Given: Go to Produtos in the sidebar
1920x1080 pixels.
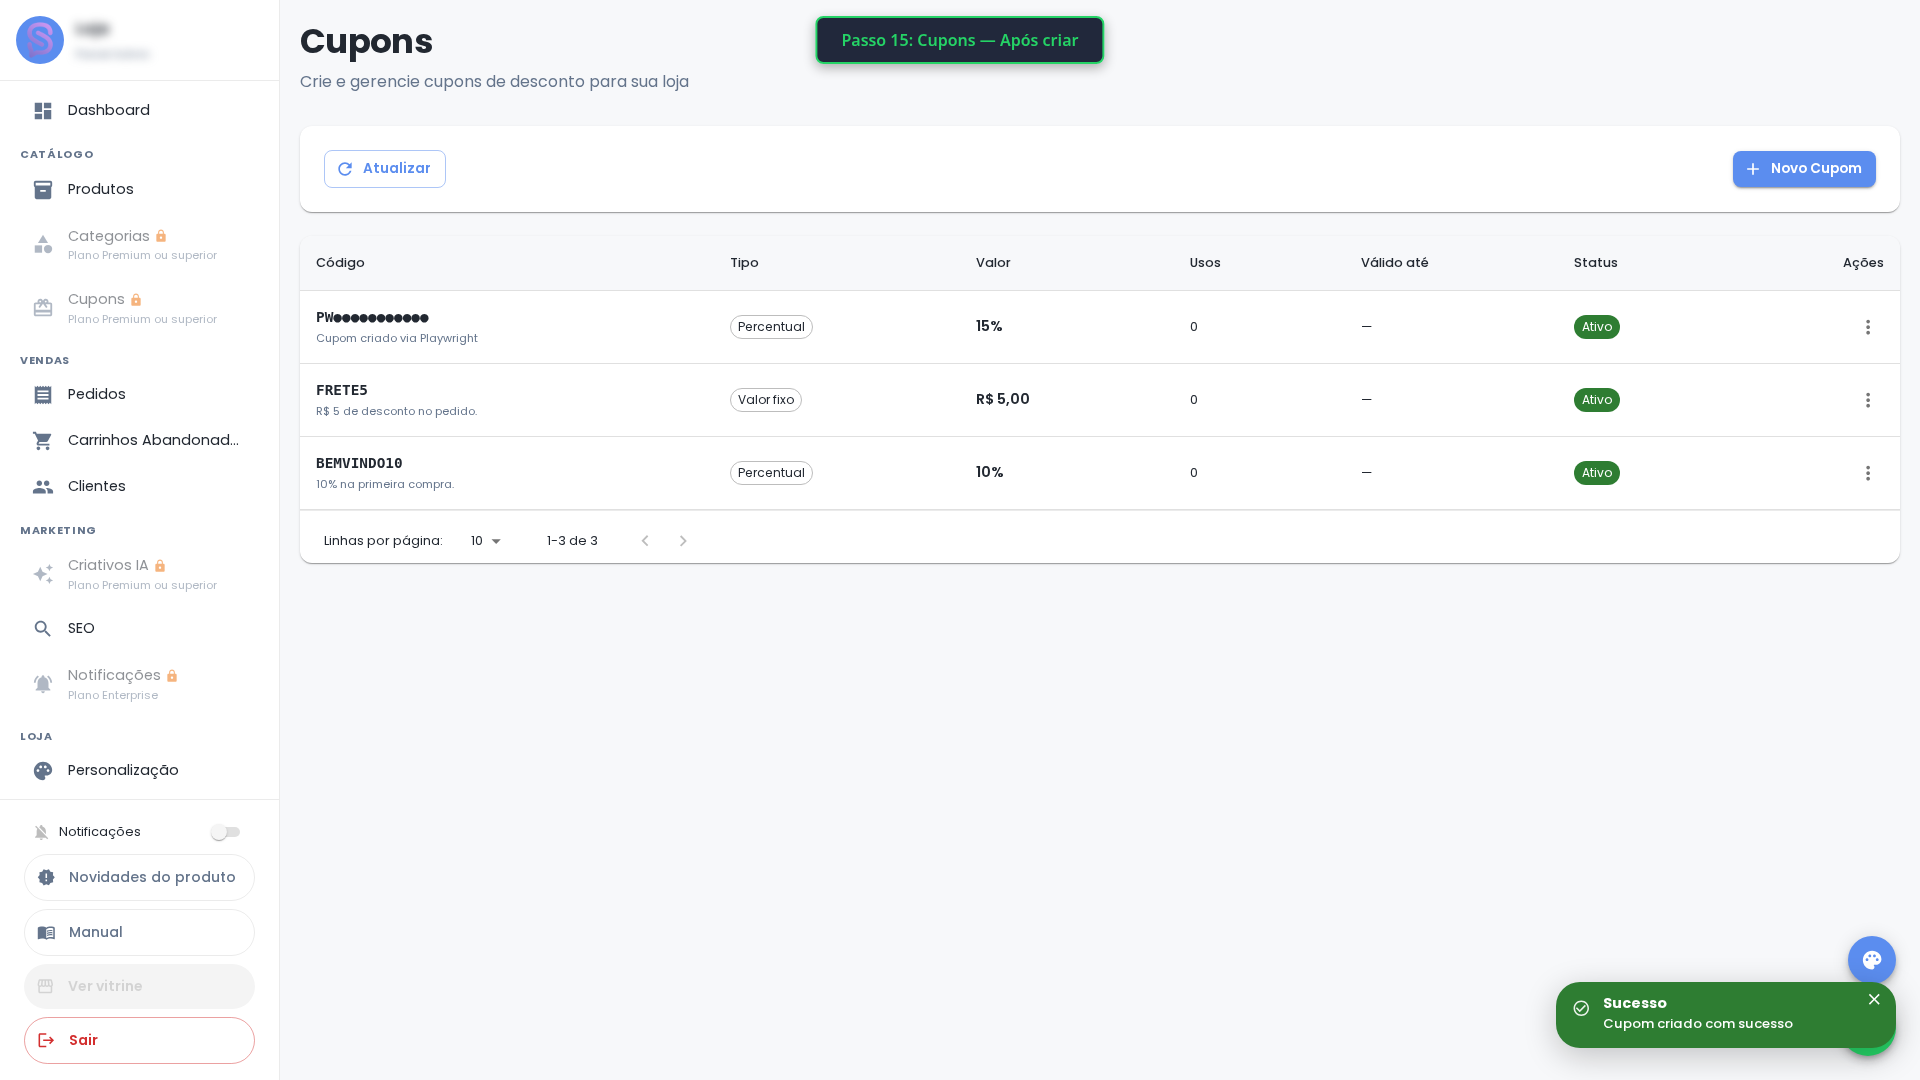Looking at the screenshot, I should tap(139, 190).
